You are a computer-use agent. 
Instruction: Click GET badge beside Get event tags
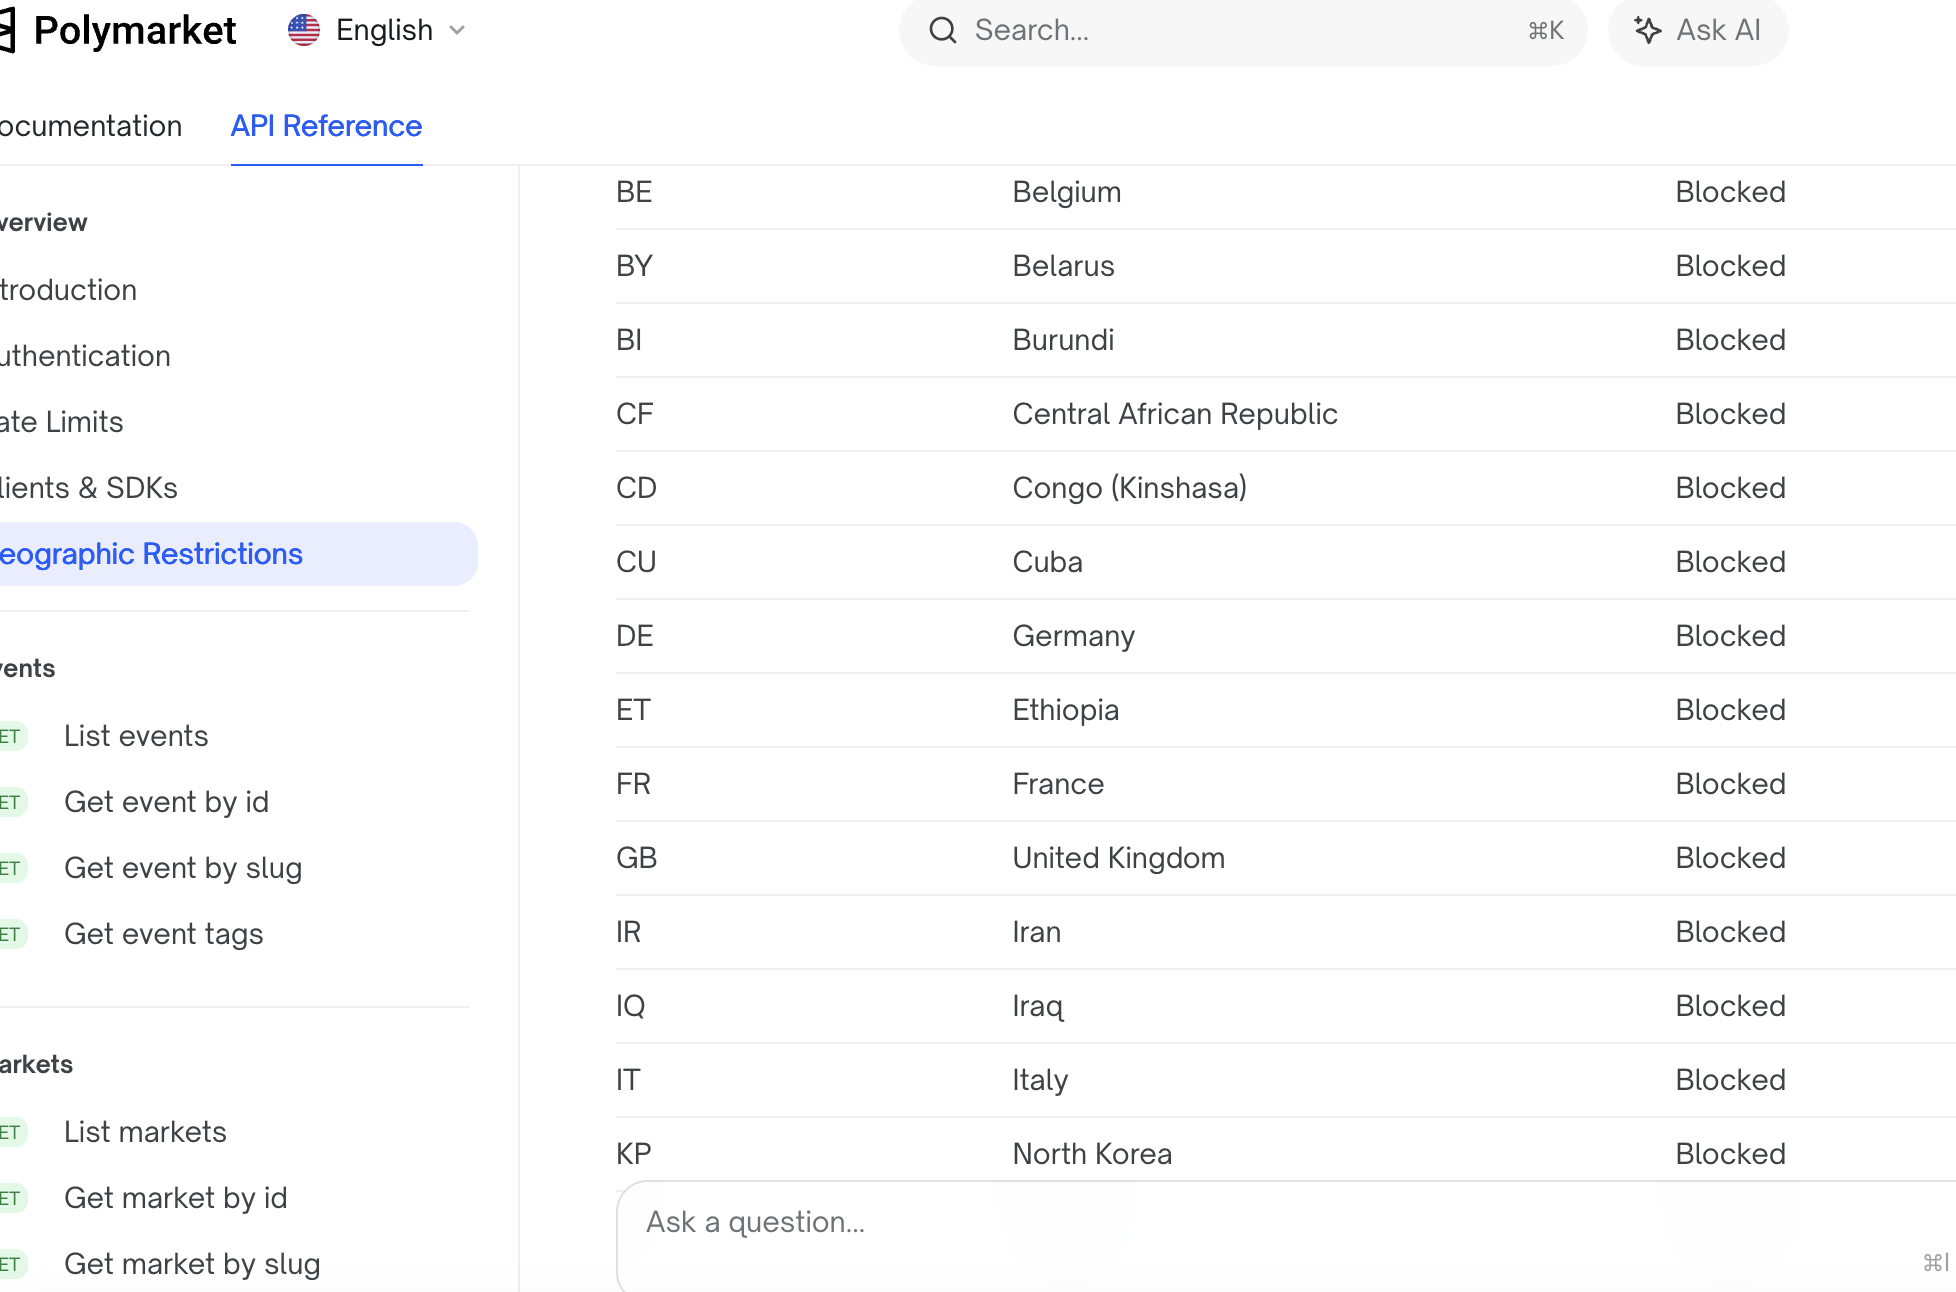(x=10, y=935)
